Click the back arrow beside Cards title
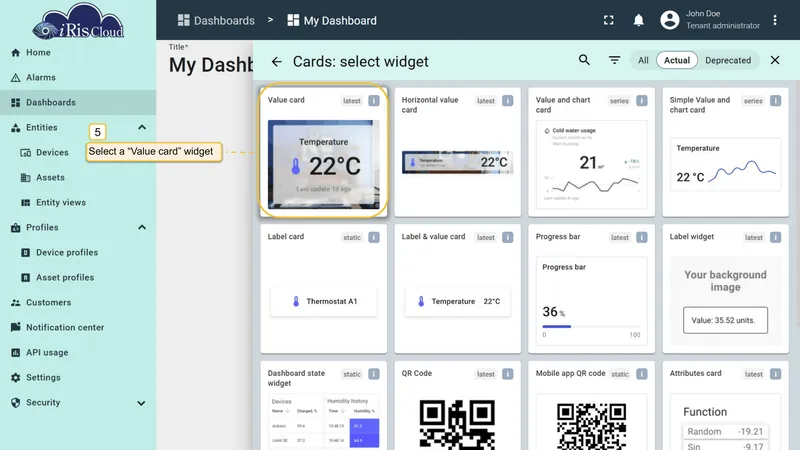Screen dimensions: 800x450 coord(277,62)
